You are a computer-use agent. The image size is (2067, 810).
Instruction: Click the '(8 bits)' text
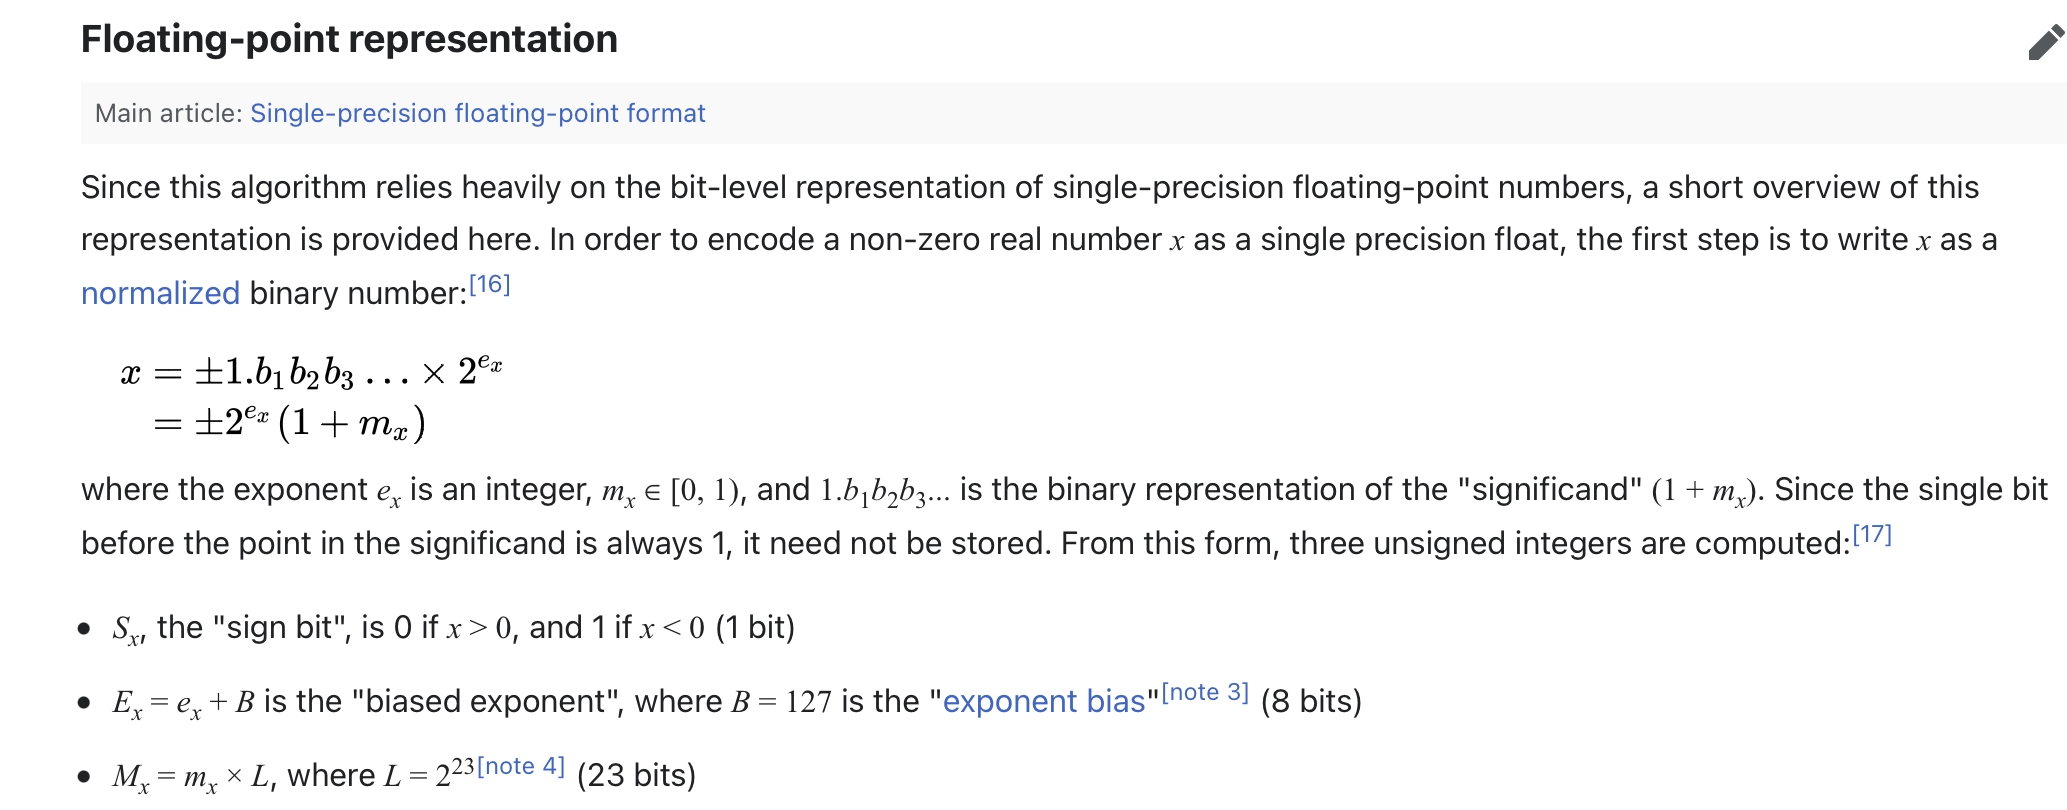[1311, 701]
